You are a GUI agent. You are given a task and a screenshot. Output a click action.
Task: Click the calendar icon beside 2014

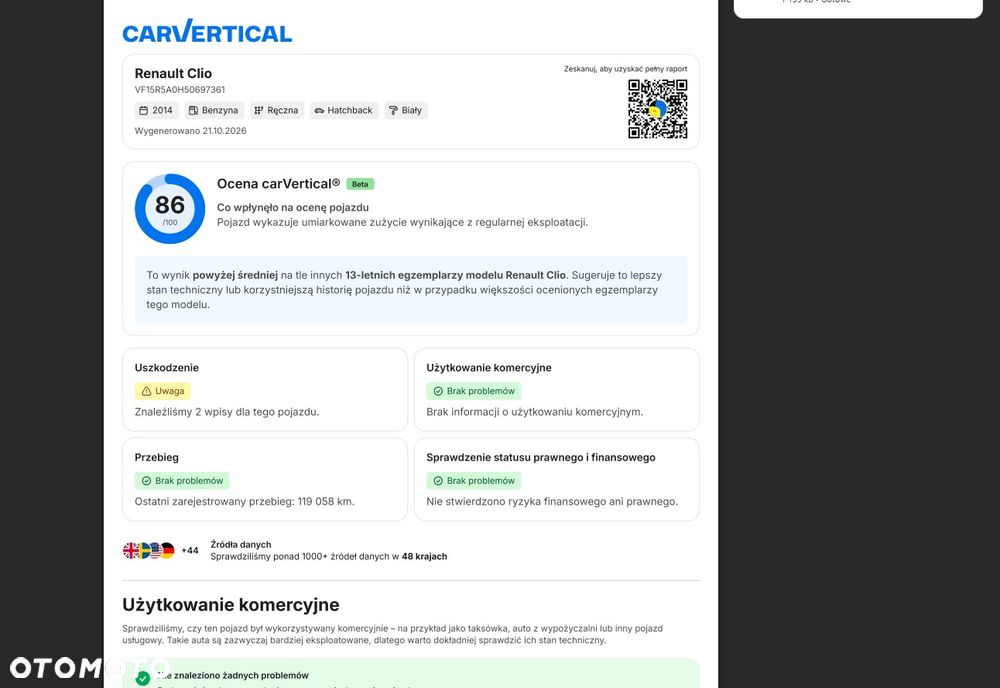coord(144,110)
